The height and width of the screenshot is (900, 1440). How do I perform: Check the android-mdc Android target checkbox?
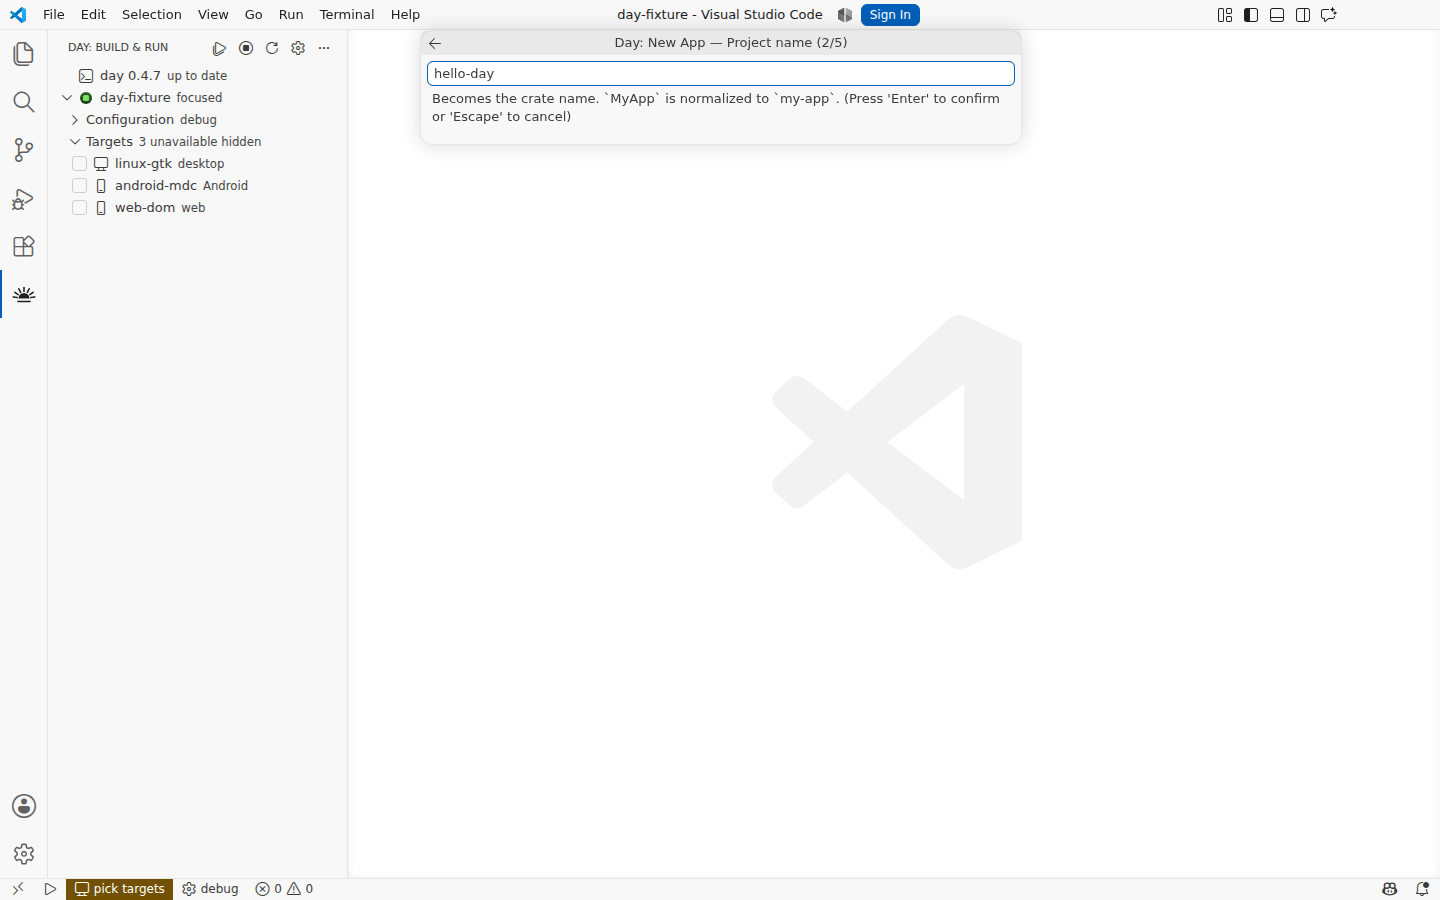(80, 186)
